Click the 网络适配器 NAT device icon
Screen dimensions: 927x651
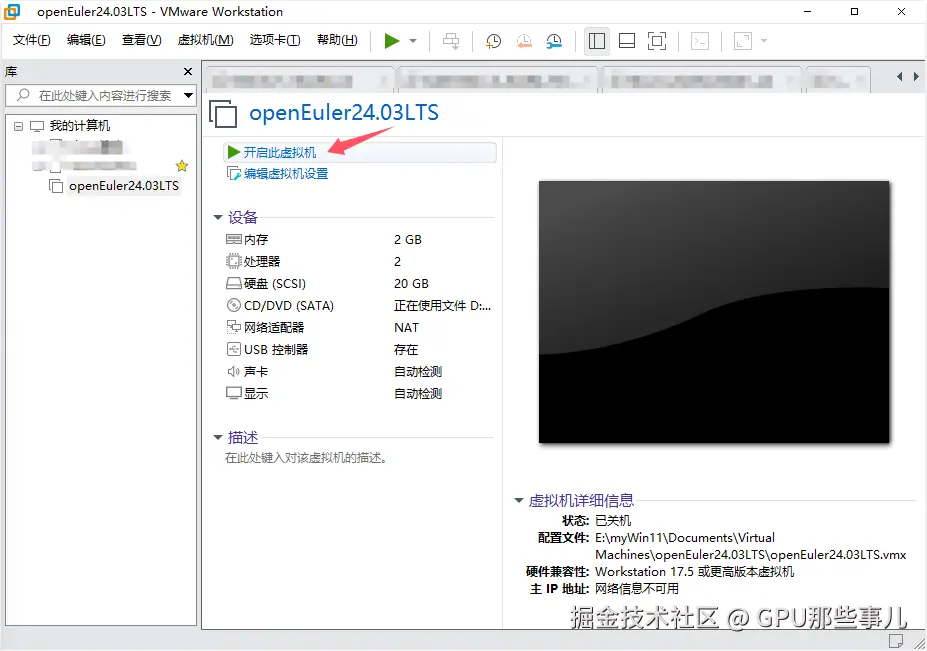pyautogui.click(x=232, y=327)
